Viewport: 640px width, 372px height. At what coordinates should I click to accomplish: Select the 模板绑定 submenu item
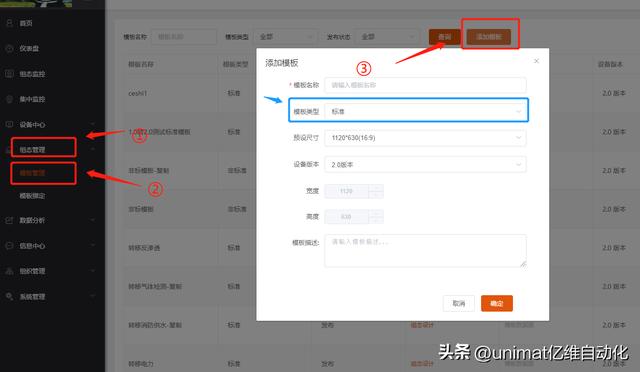[x=32, y=196]
